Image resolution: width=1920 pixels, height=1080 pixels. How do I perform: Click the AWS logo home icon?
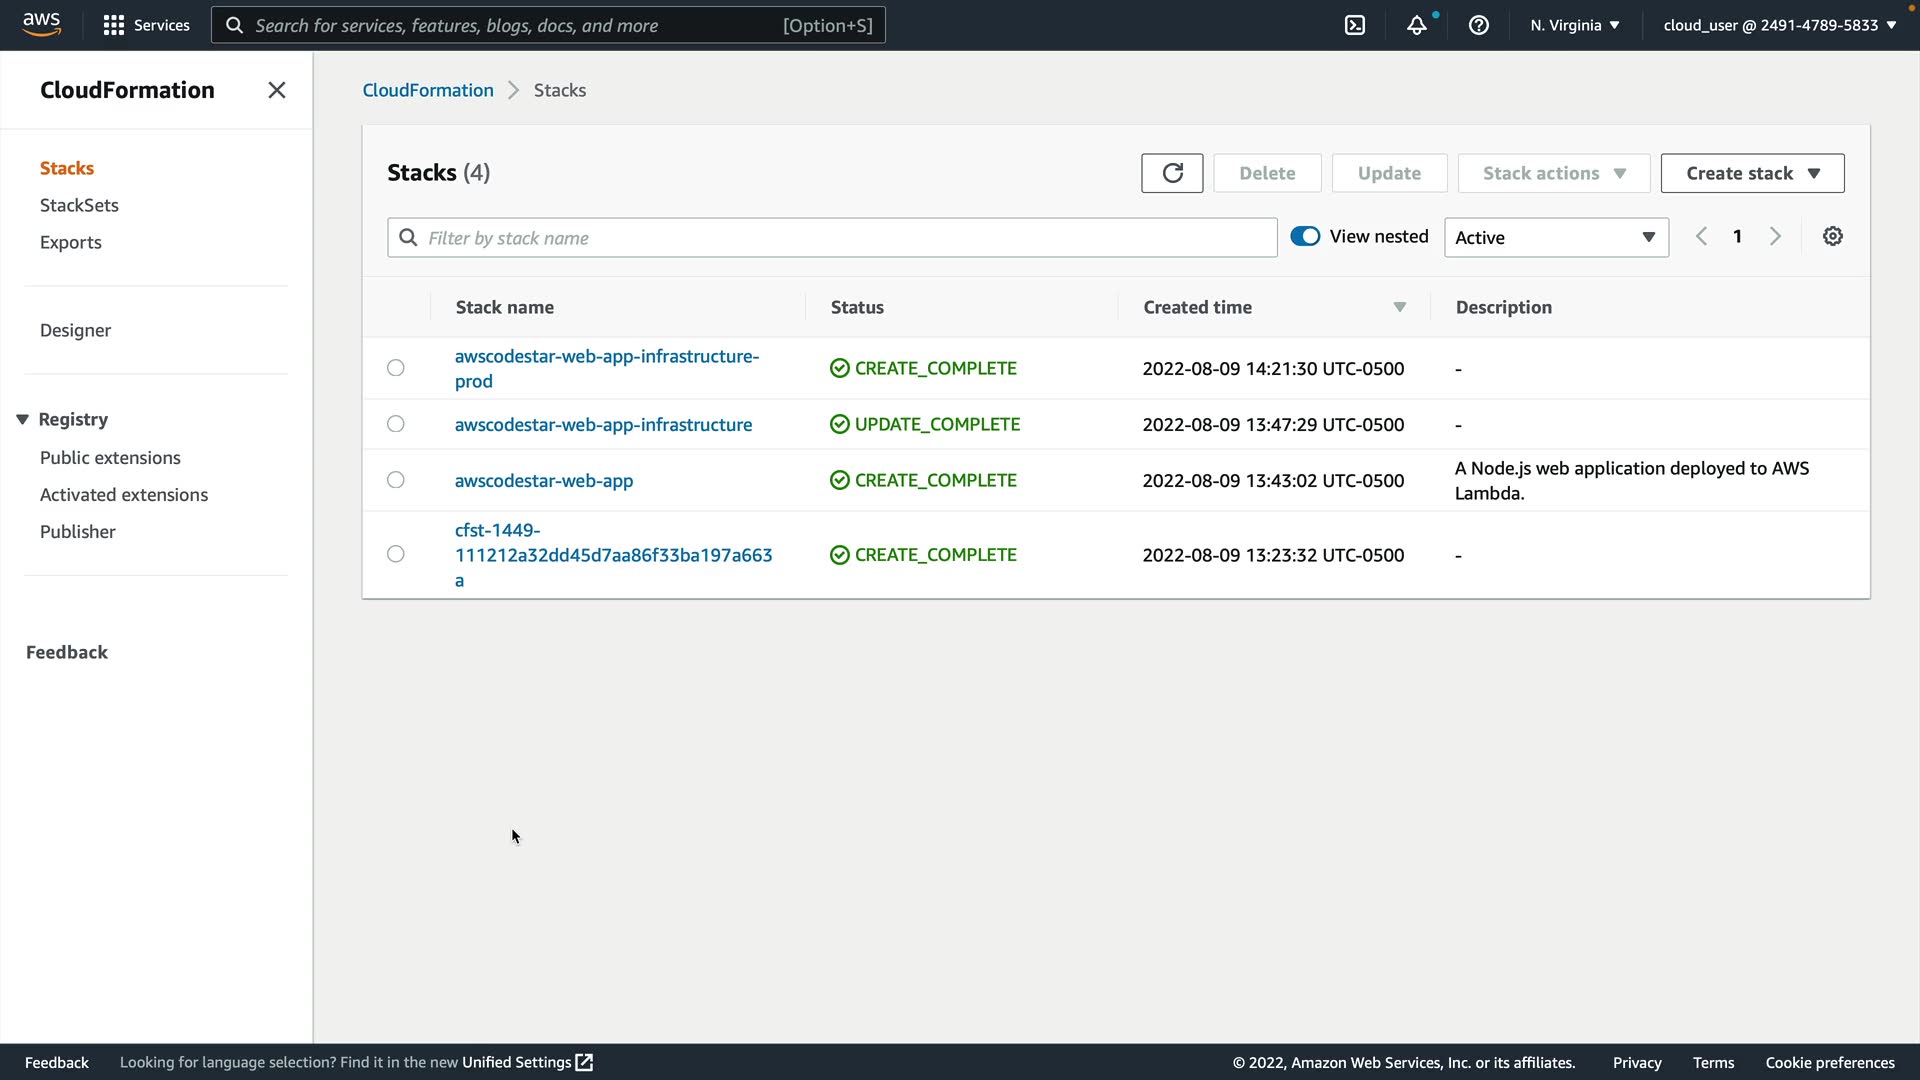tap(42, 24)
